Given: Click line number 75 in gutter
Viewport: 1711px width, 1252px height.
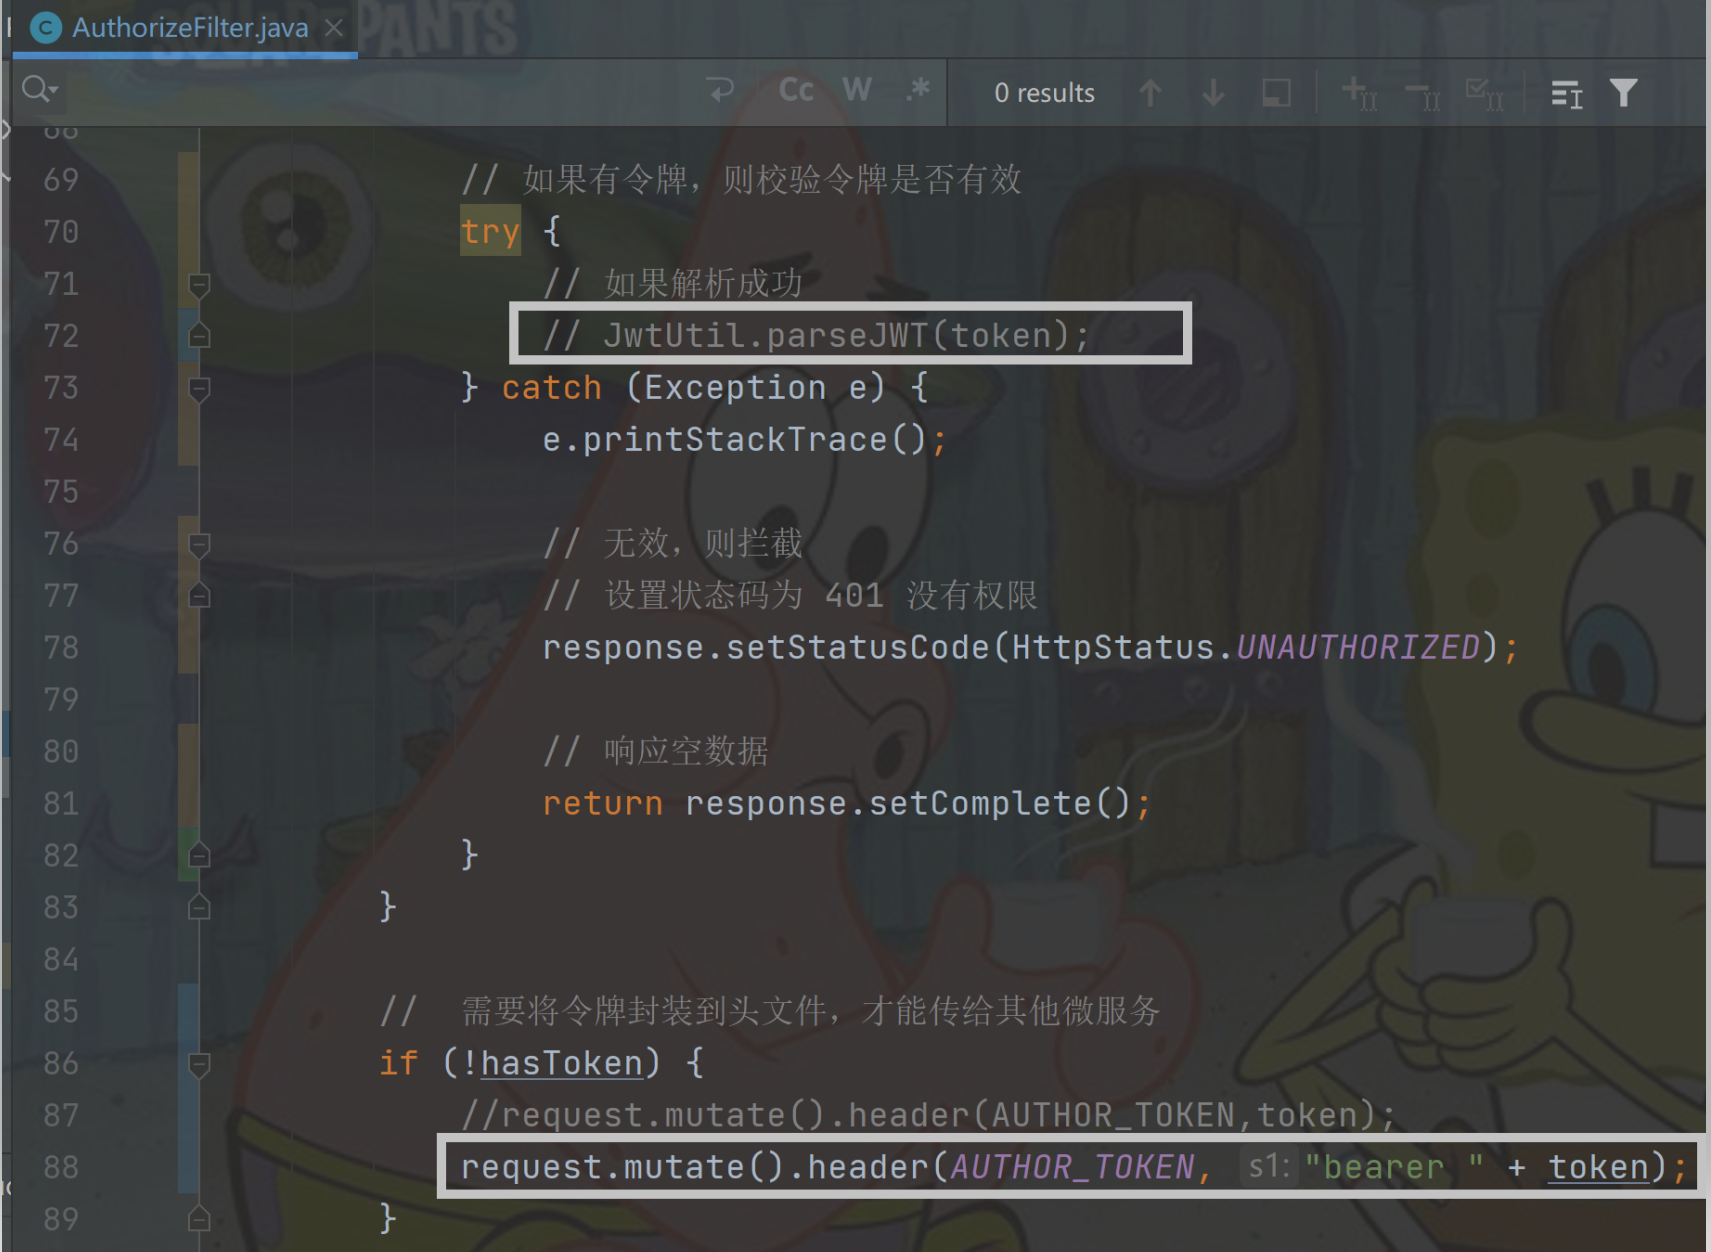Looking at the screenshot, I should pyautogui.click(x=61, y=492).
